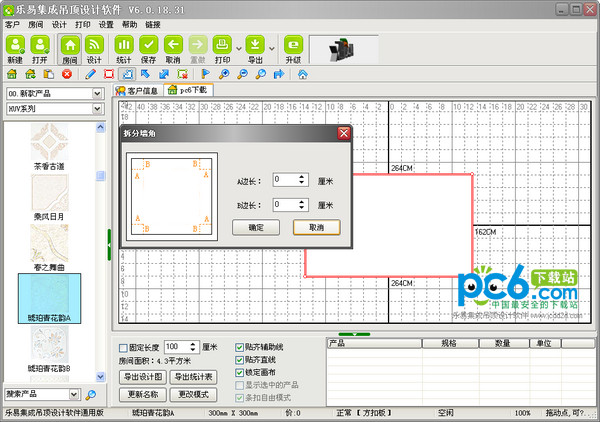Enable the 固定长度 checkbox
The height and width of the screenshot is (422, 600).
(x=123, y=347)
